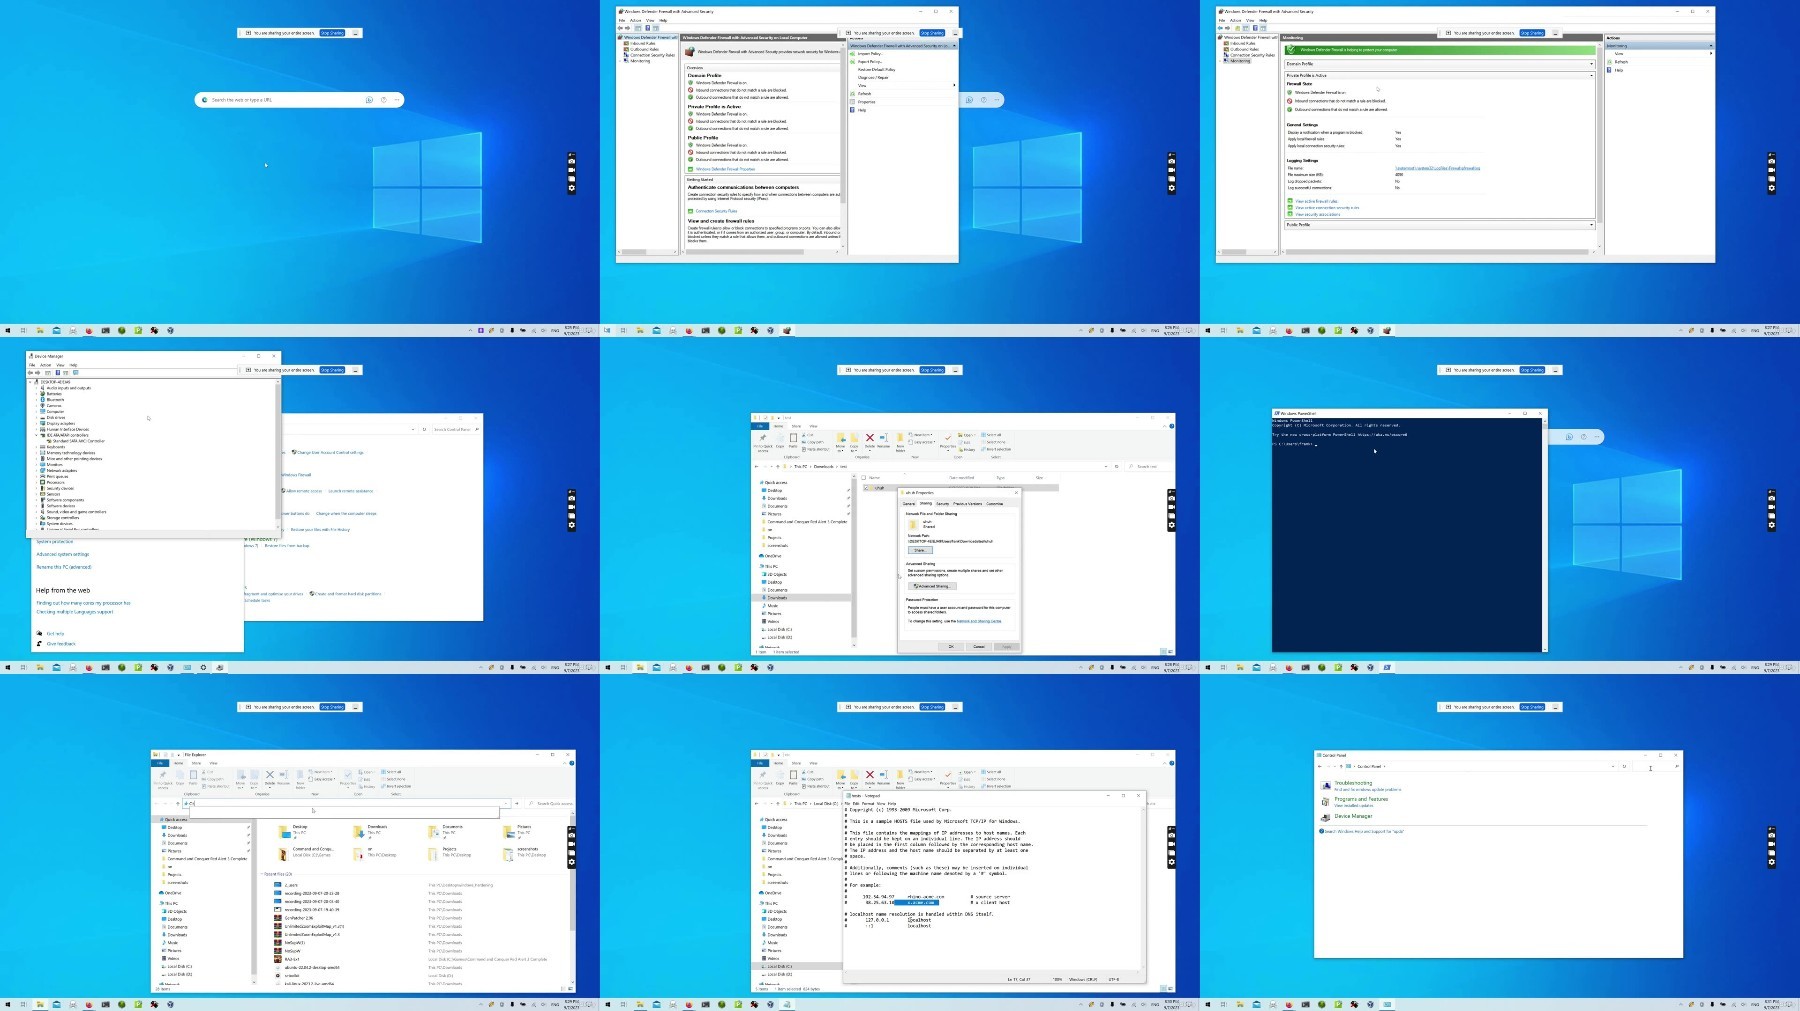Open the firewall log file path link
1800x1011 pixels.
point(1437,168)
